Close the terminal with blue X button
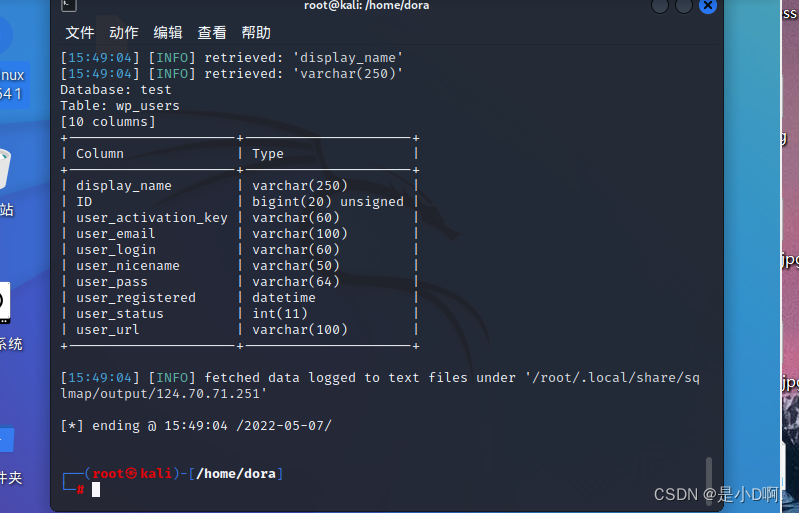 click(x=708, y=6)
